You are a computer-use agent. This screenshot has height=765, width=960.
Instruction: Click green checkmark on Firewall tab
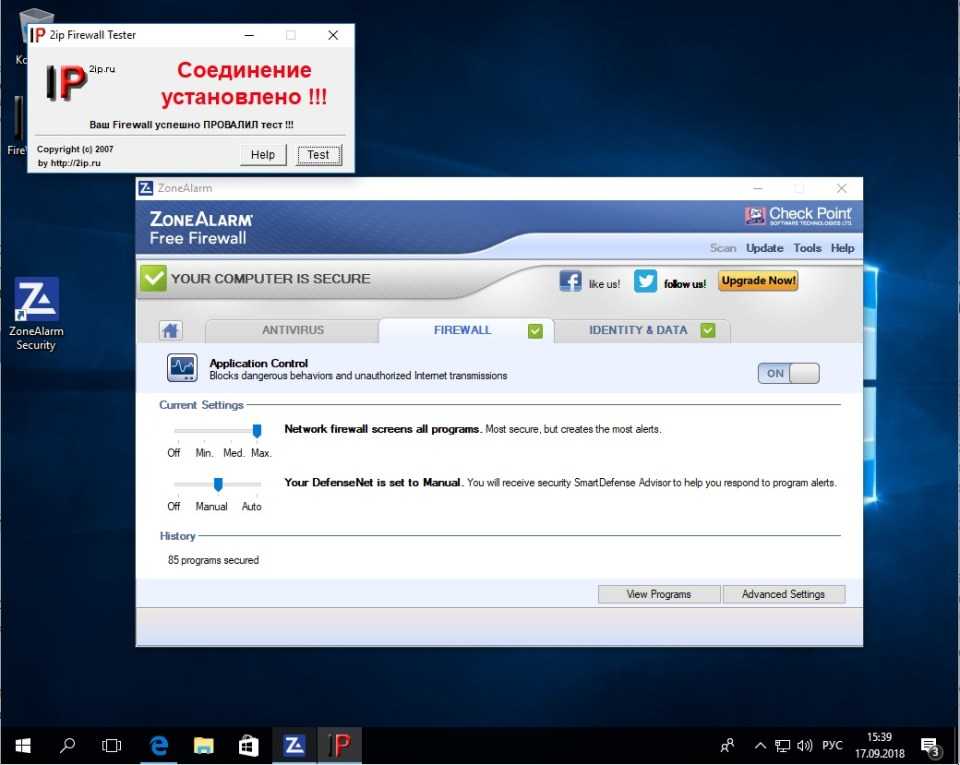(535, 331)
